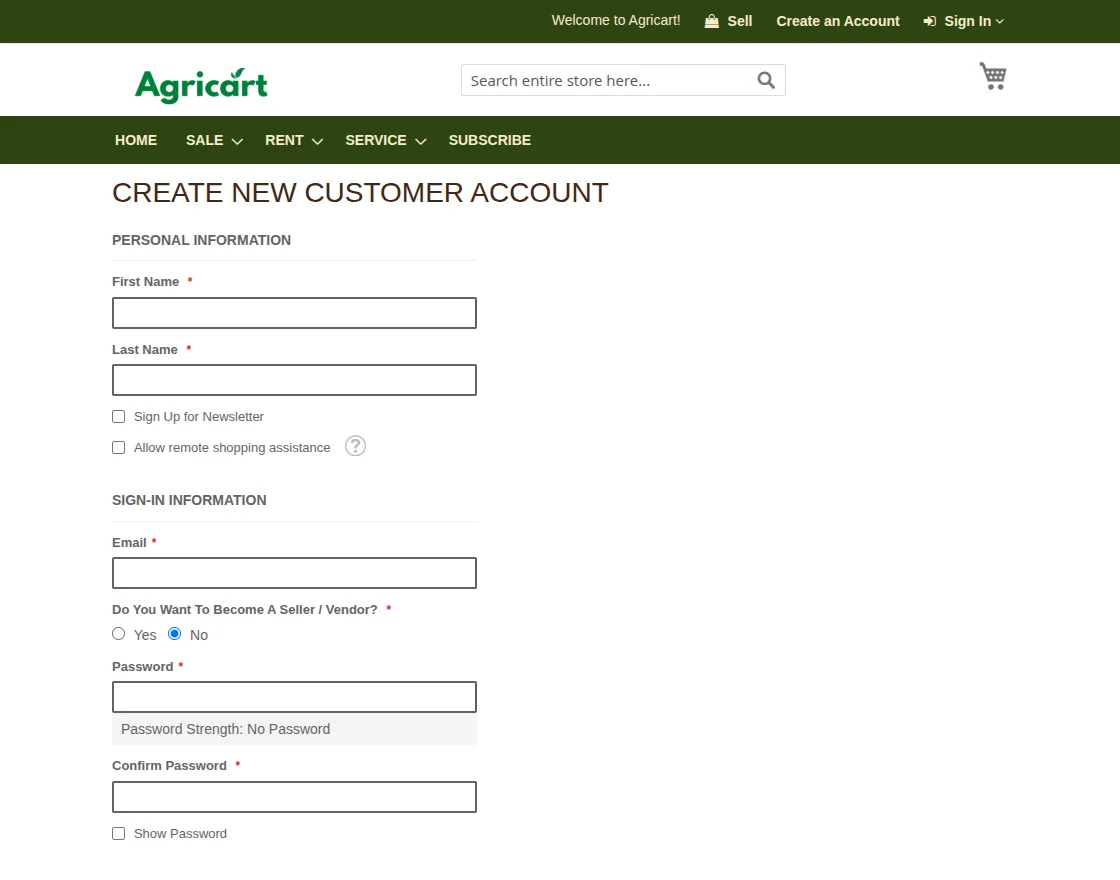Click the Welcome to Agricart greeting
This screenshot has width=1120, height=880.
(615, 20)
